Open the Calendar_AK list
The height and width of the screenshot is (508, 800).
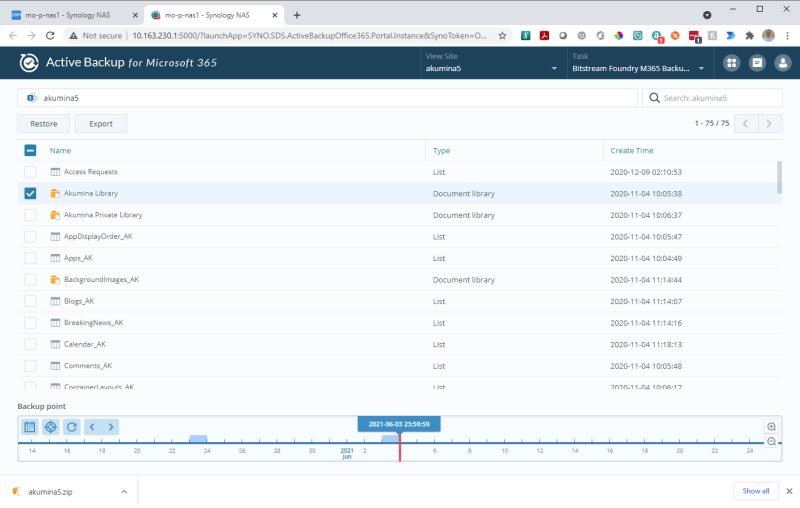coord(85,344)
